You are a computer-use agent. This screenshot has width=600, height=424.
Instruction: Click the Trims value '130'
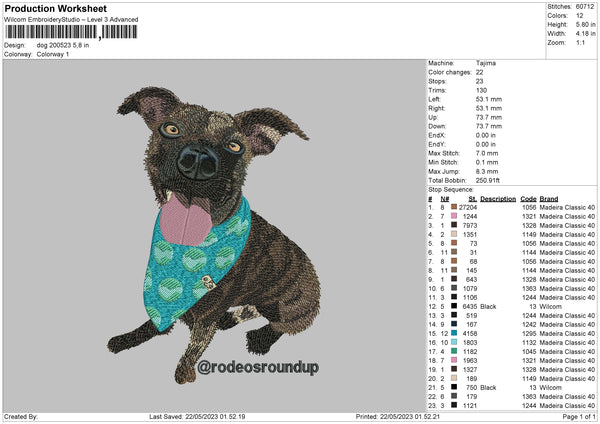[x=481, y=90]
